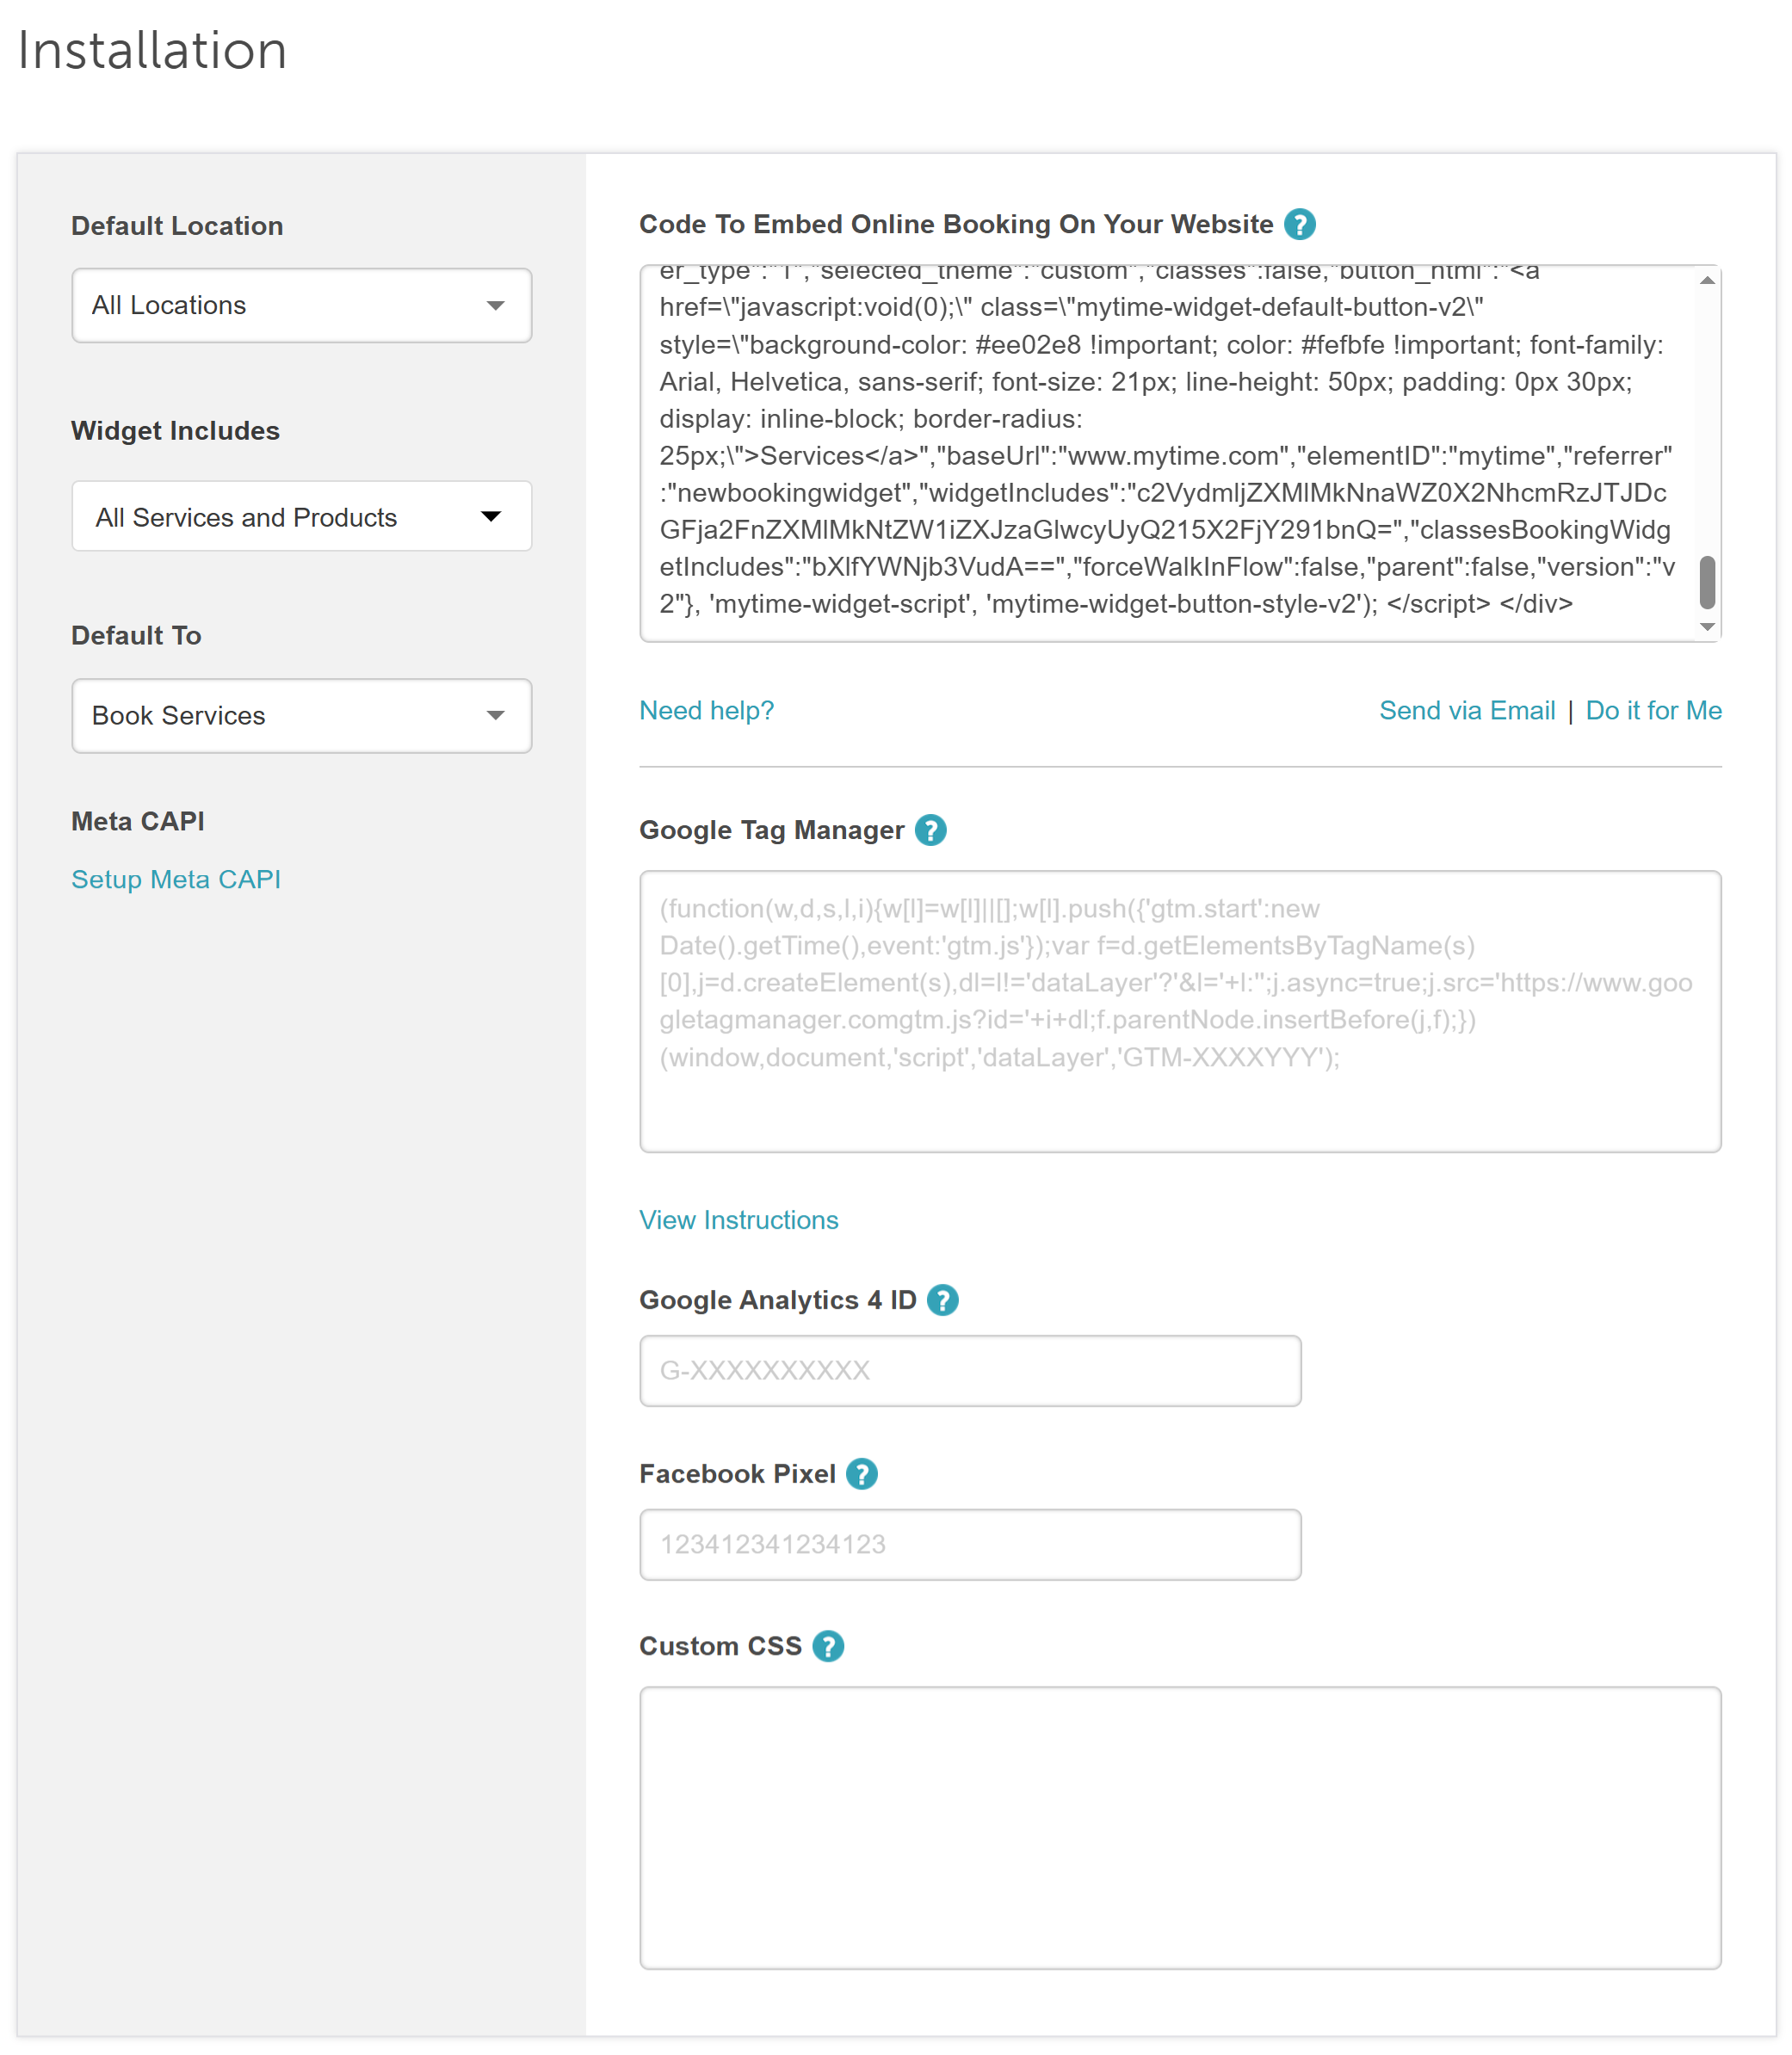The image size is (1792, 2055).
Task: Open View Instructions link
Action: pos(738,1220)
